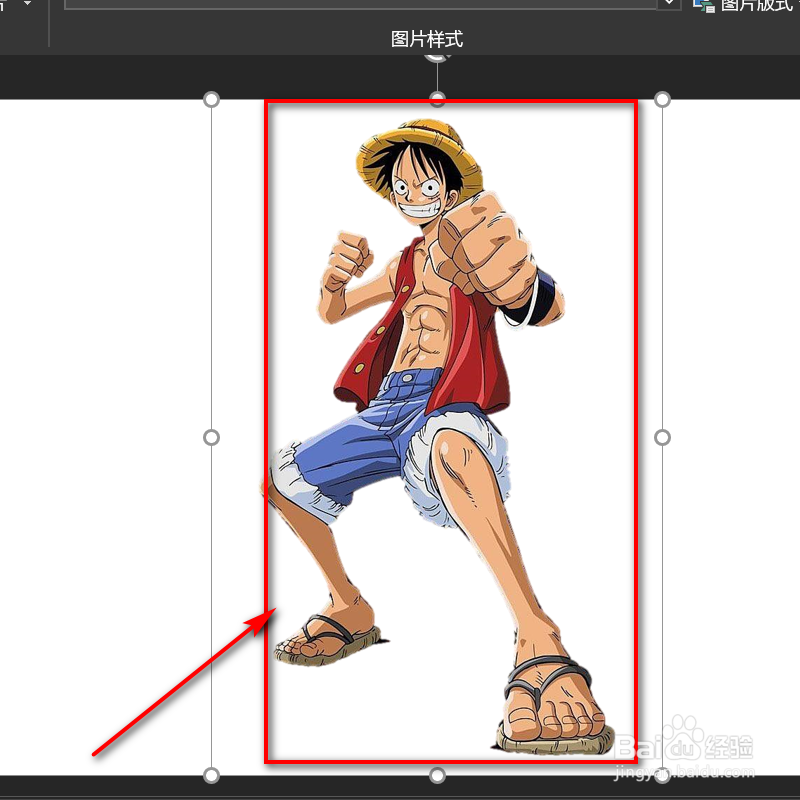Image resolution: width=800 pixels, height=800 pixels.
Task: Click the top-left corner sizing handle
Action: [x=211, y=99]
